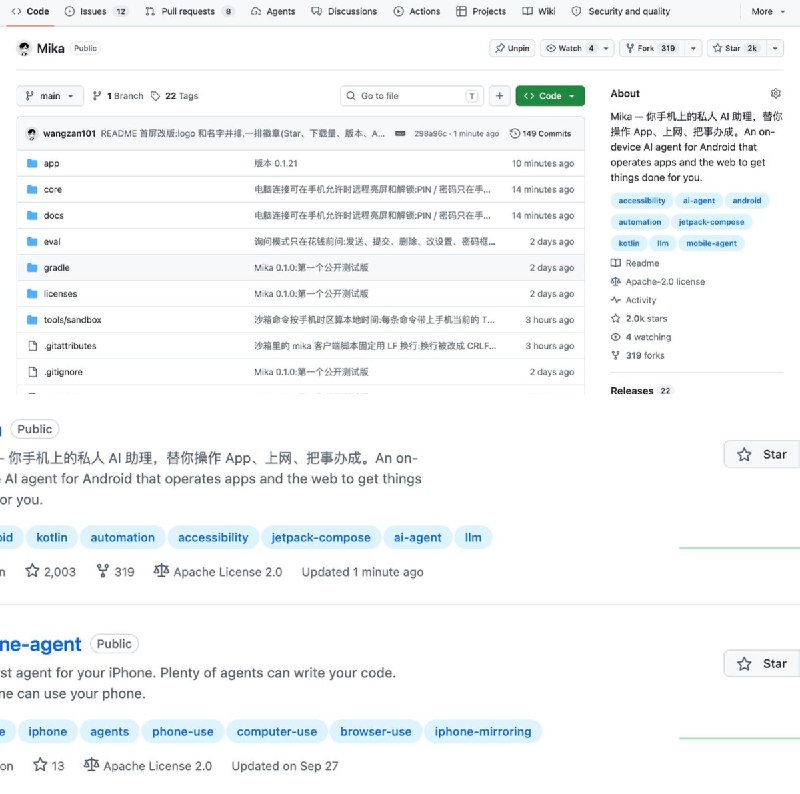View the 149 Commits history
Screen dimensions: 800x794
(x=541, y=134)
